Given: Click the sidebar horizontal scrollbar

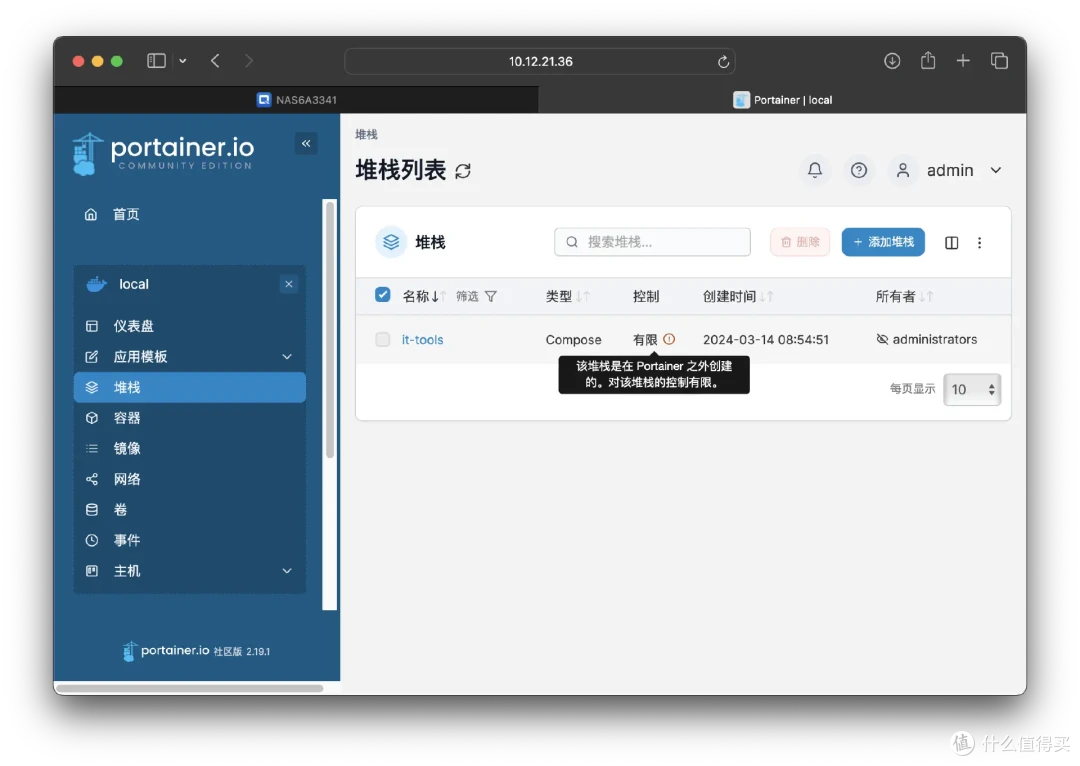Looking at the screenshot, I should (x=189, y=687).
